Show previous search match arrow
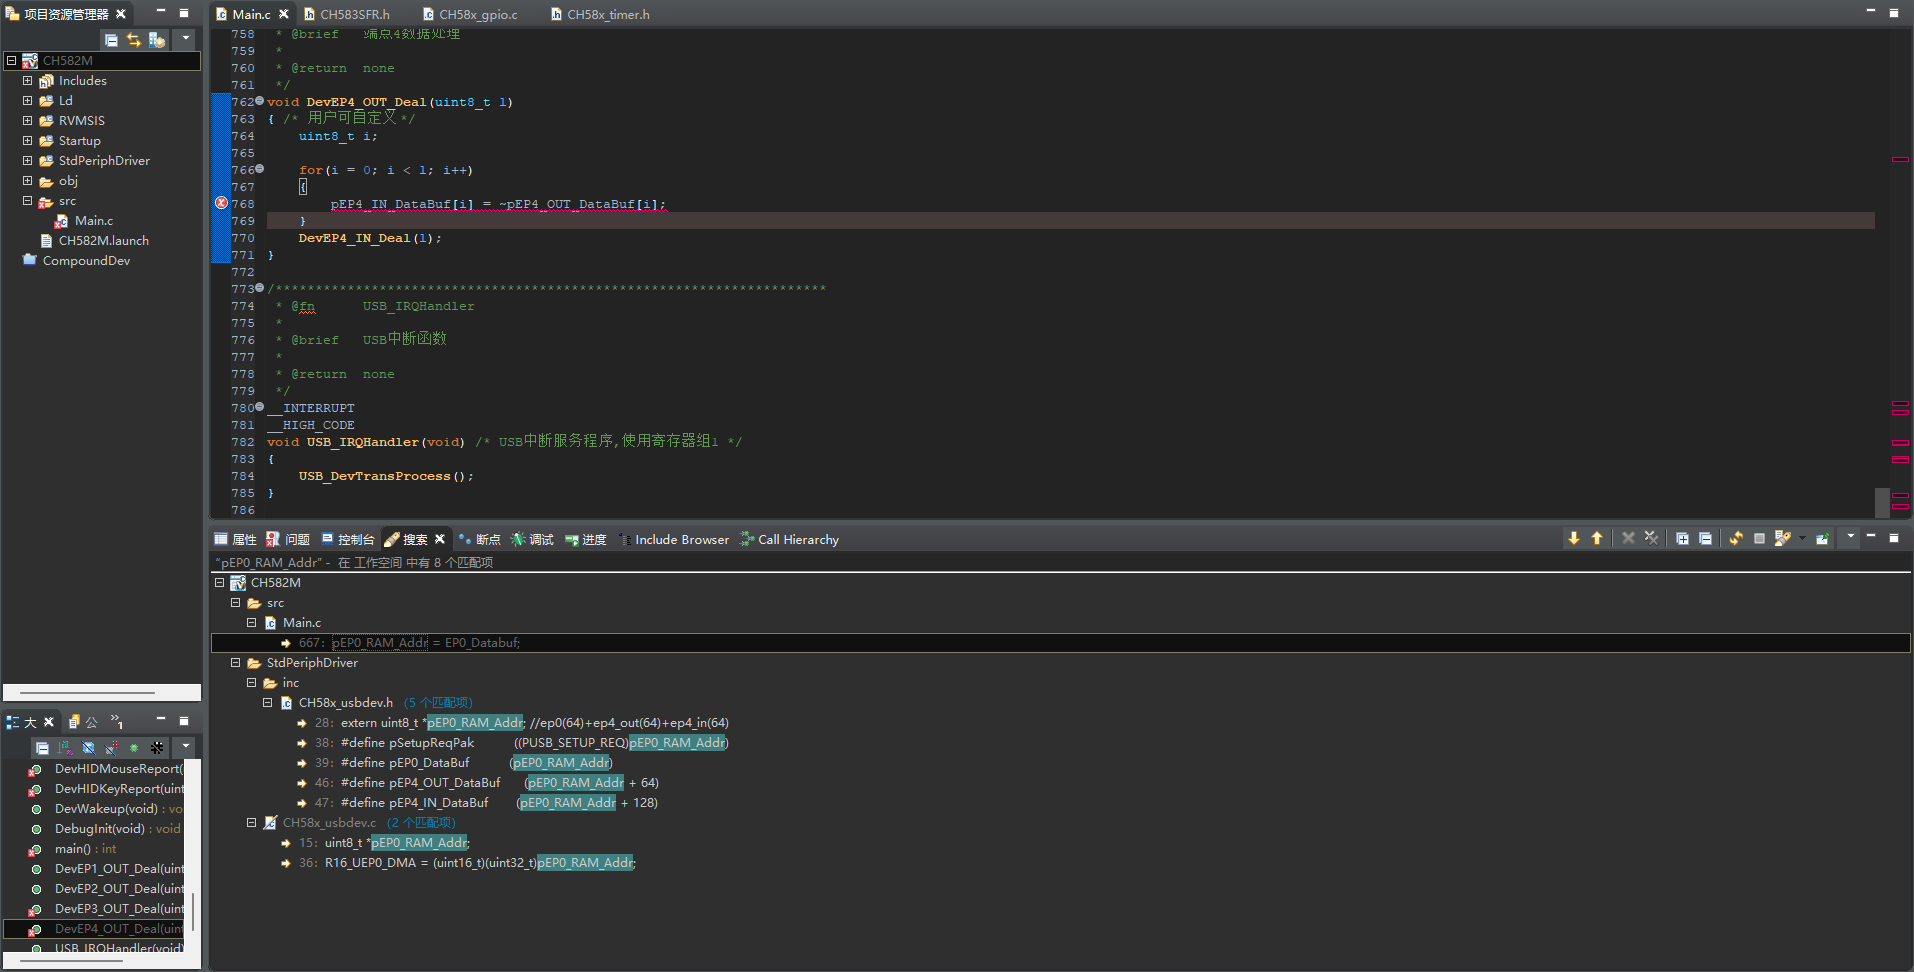This screenshot has height=972, width=1914. 1597,538
